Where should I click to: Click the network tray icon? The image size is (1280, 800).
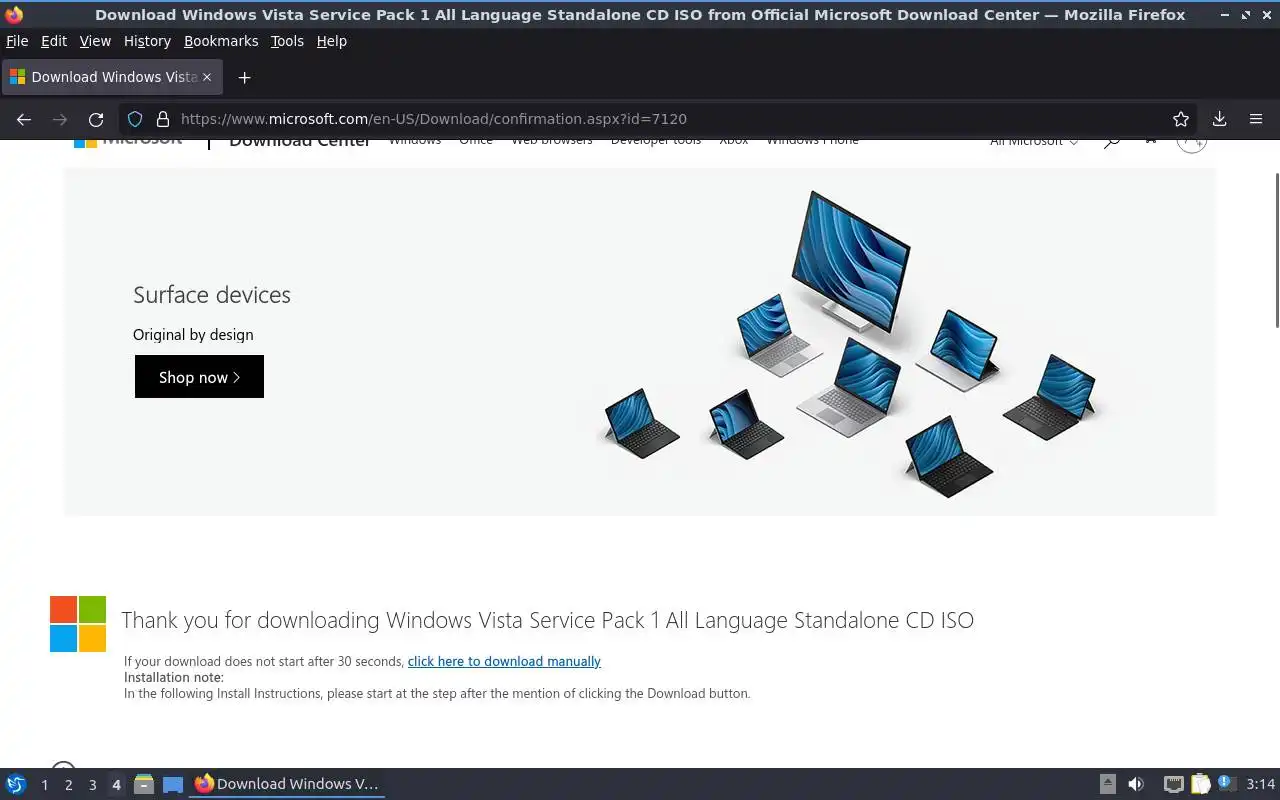point(1173,784)
